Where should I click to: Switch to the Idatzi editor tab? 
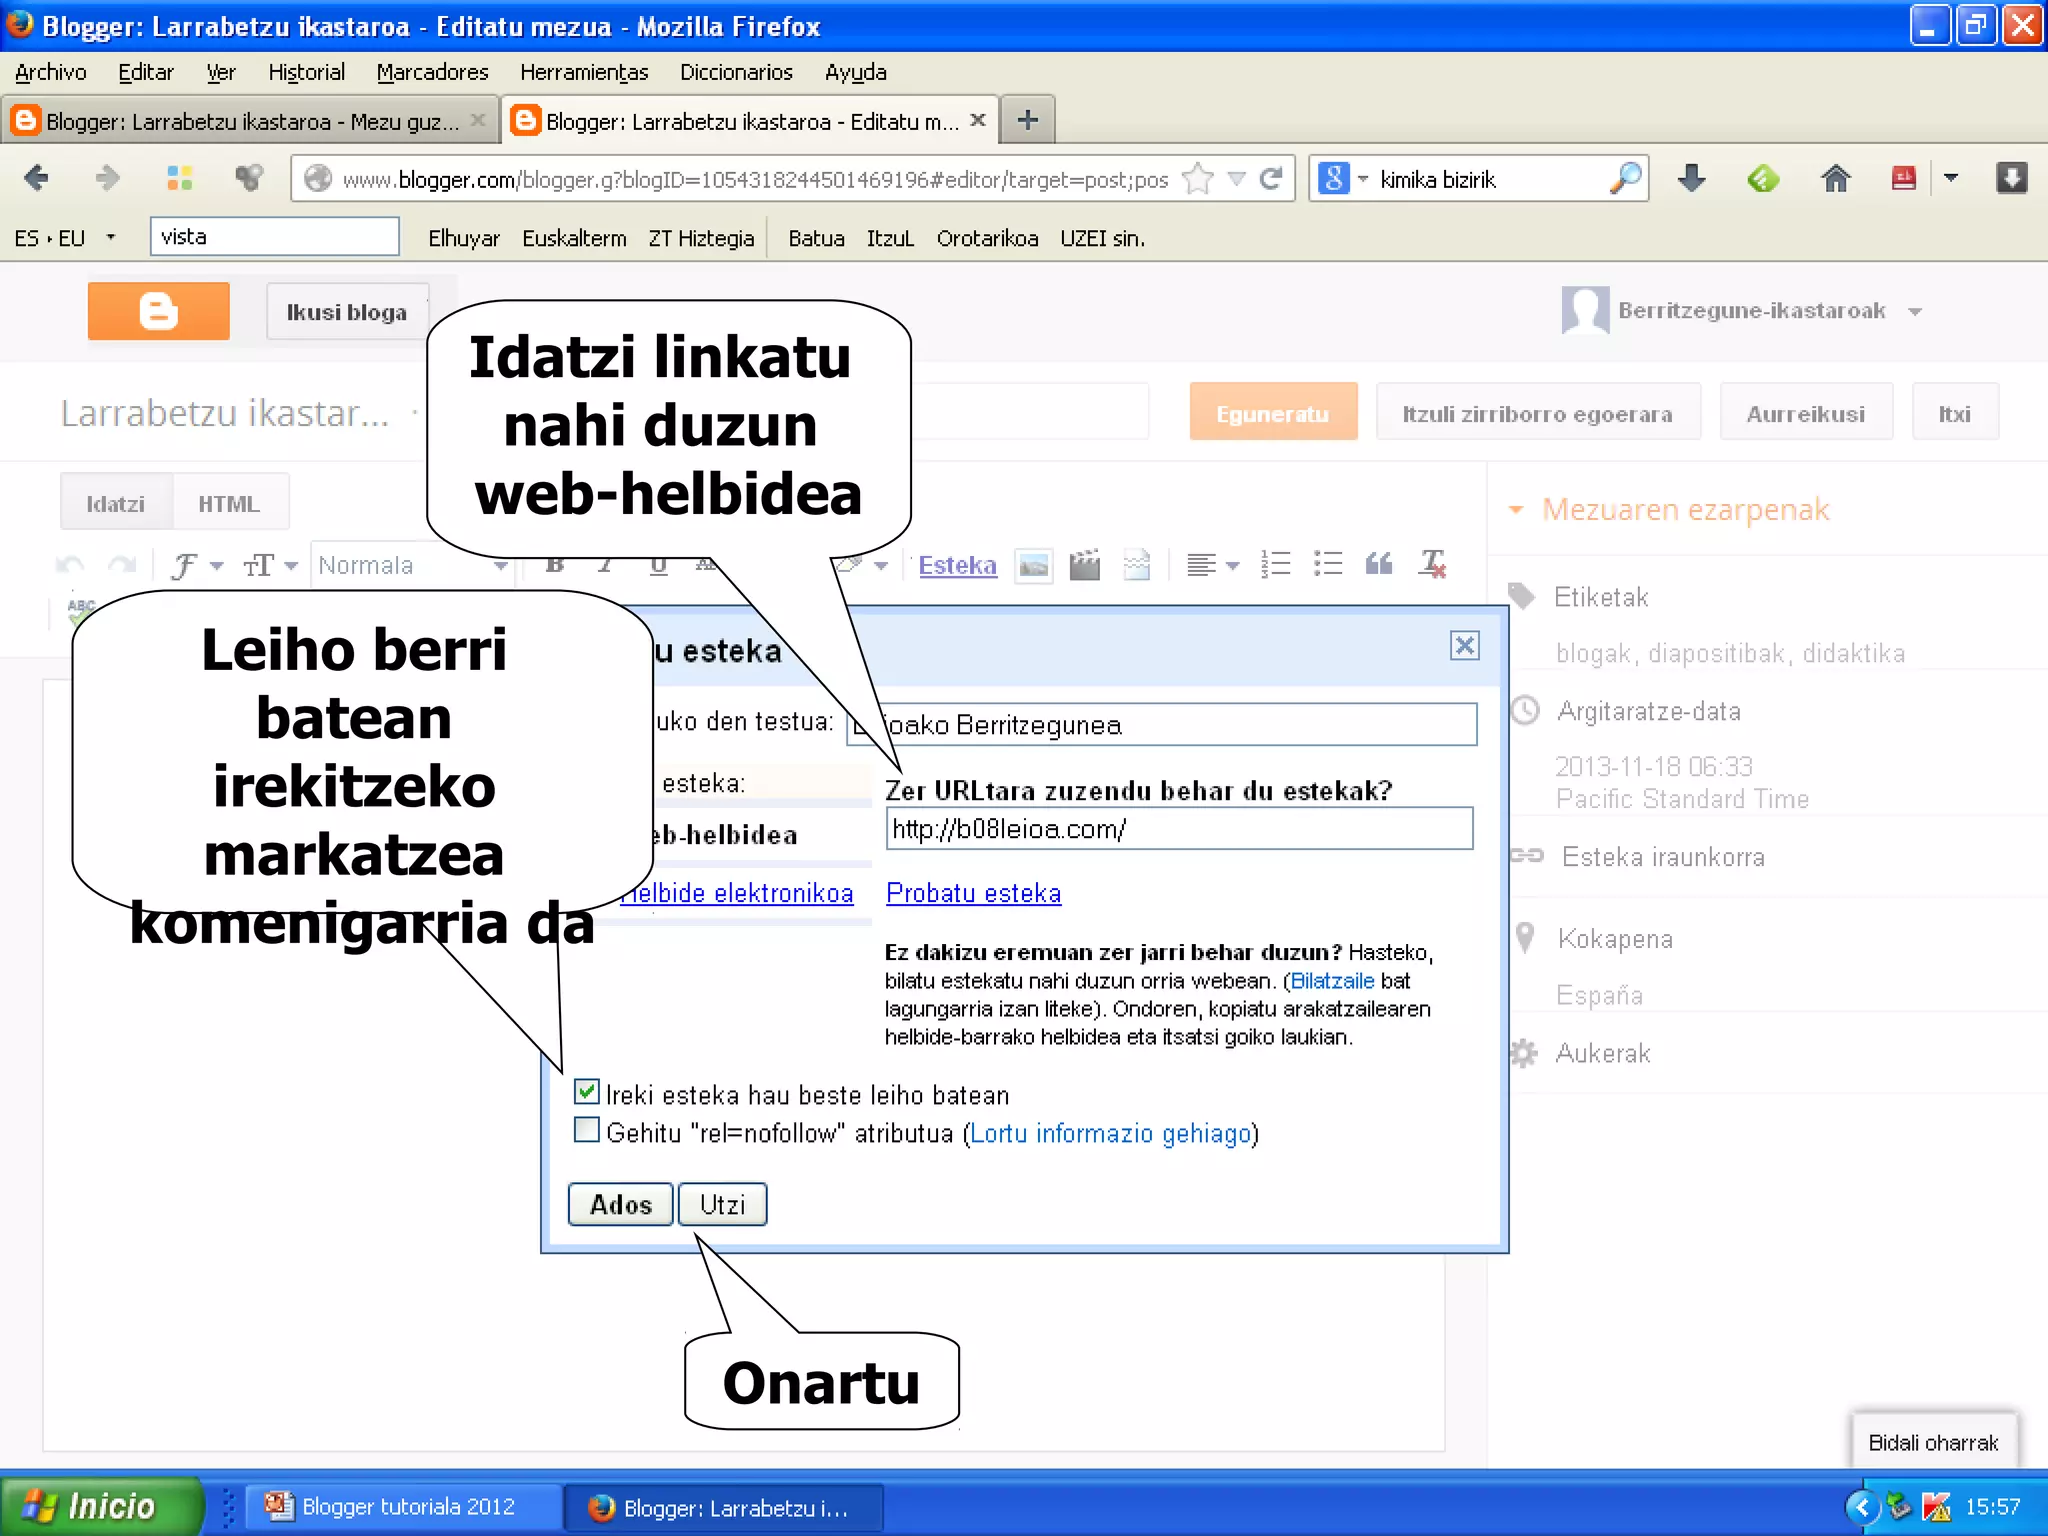(116, 504)
